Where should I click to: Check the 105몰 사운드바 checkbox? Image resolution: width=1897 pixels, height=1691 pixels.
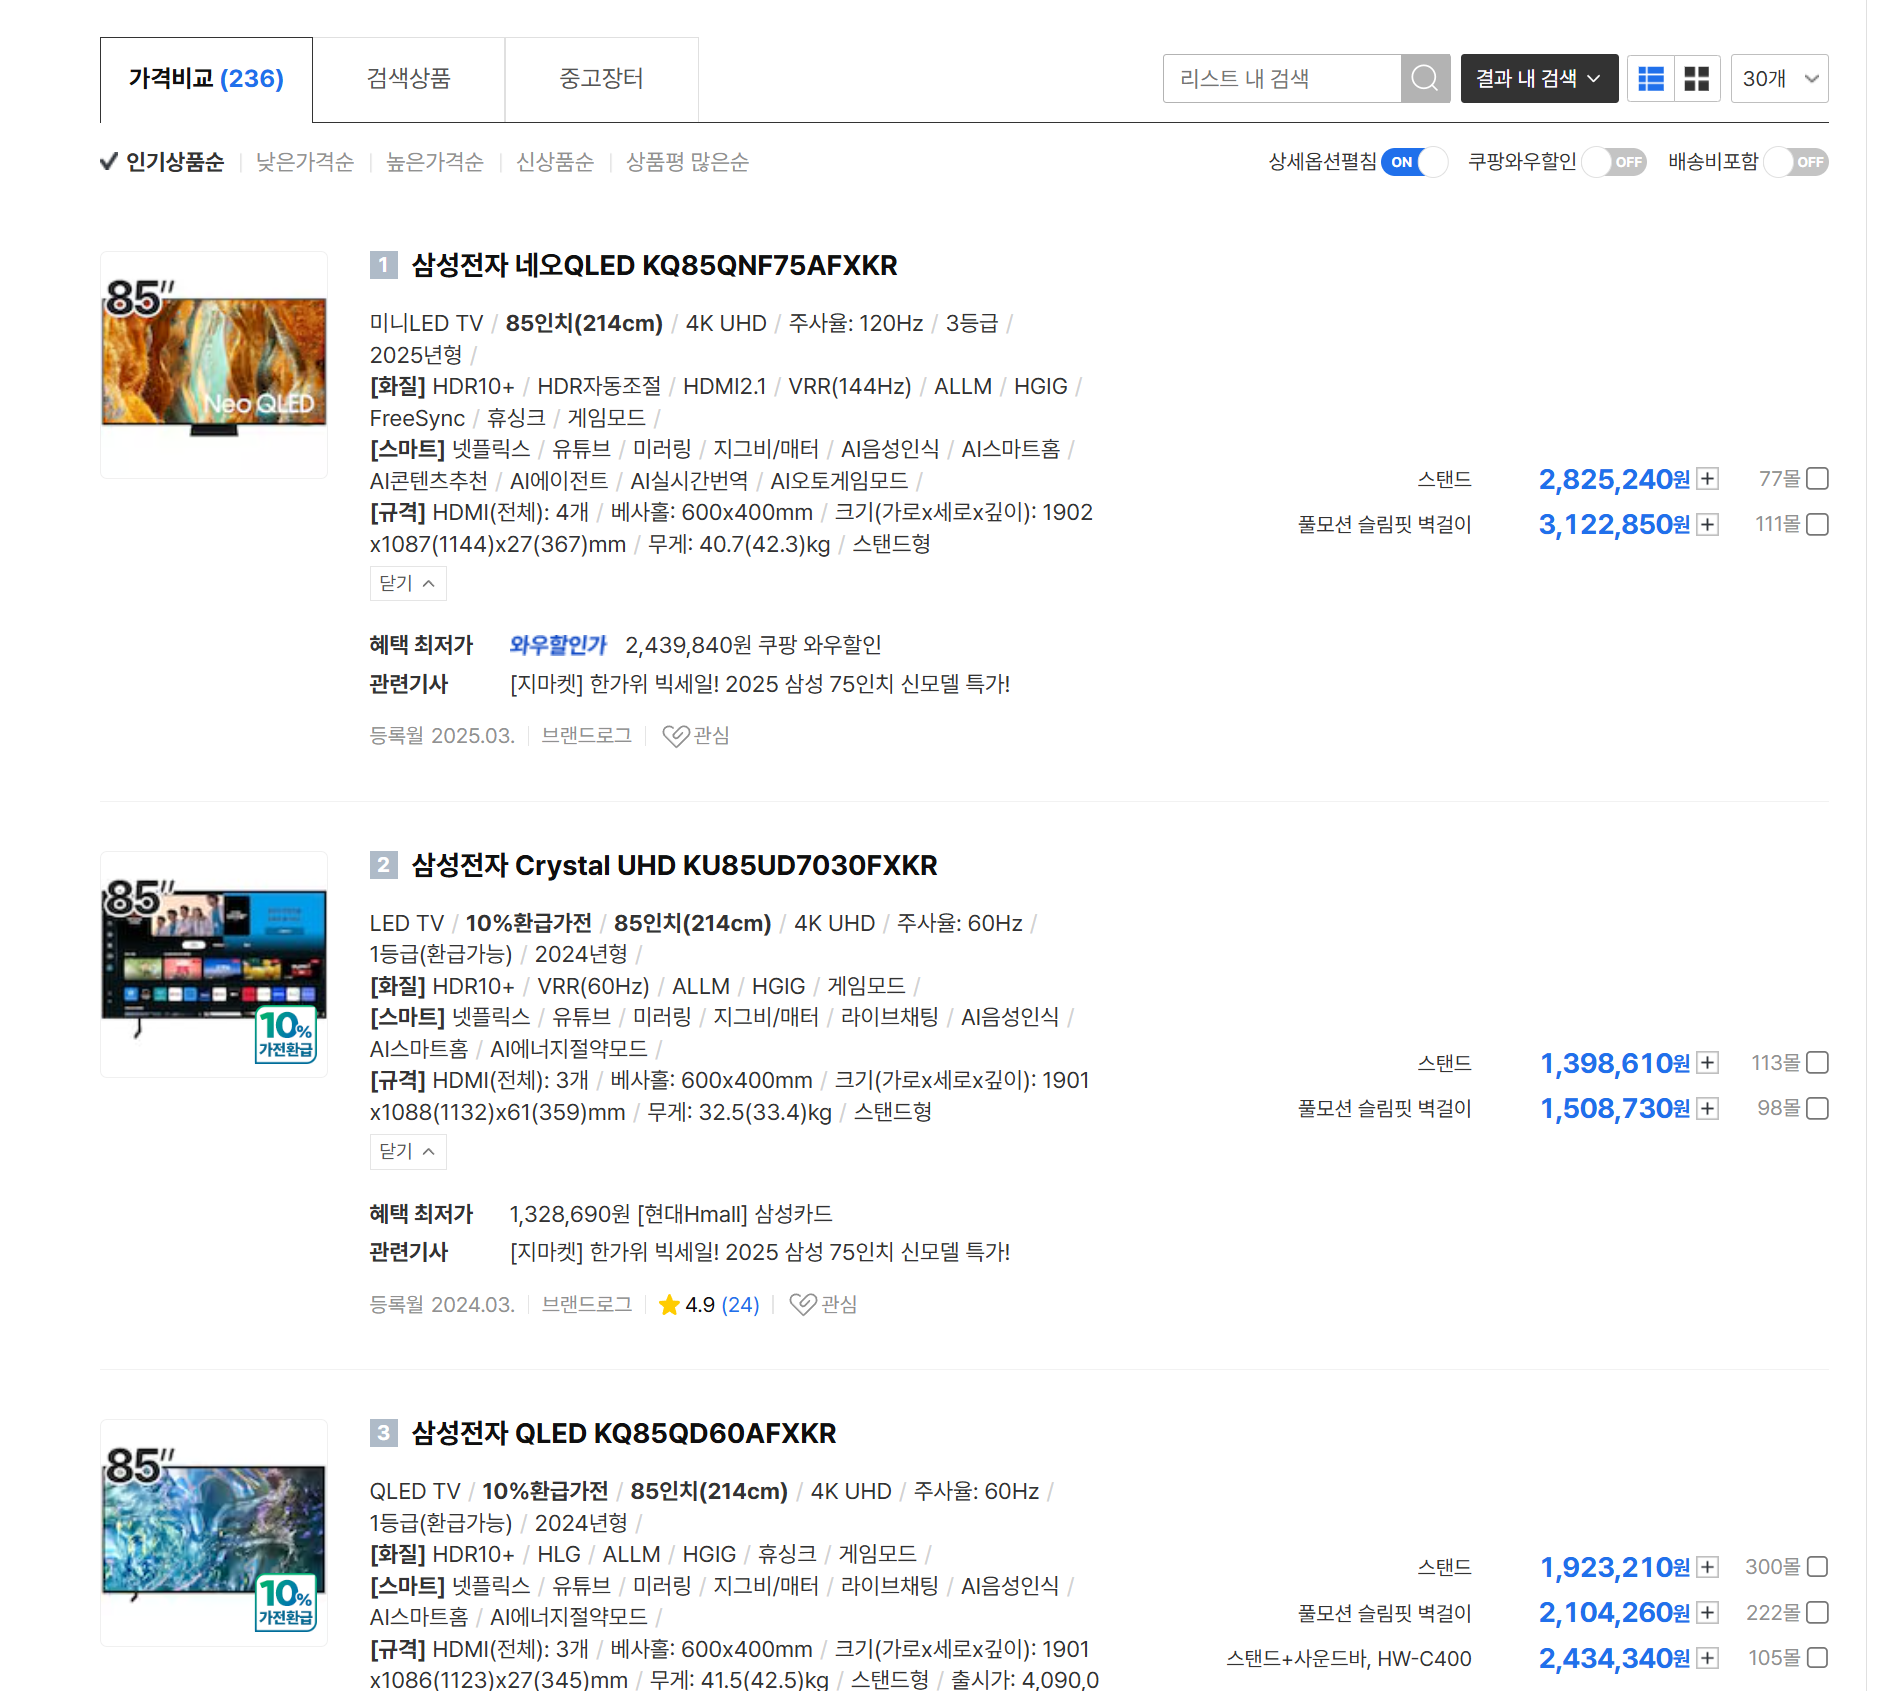pyautogui.click(x=1818, y=1658)
